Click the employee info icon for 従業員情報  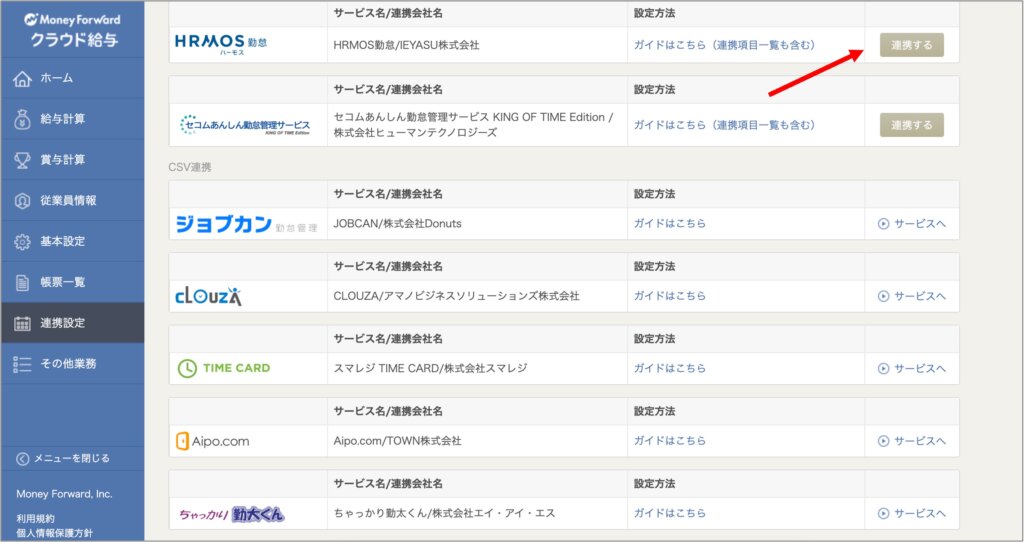(x=22, y=201)
